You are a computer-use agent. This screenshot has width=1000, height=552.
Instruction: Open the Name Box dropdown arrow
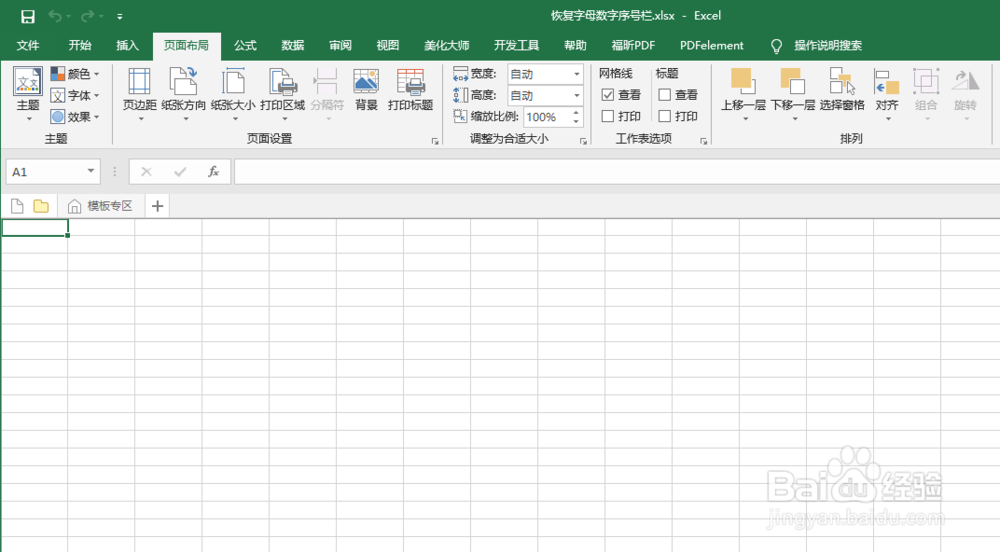91,171
